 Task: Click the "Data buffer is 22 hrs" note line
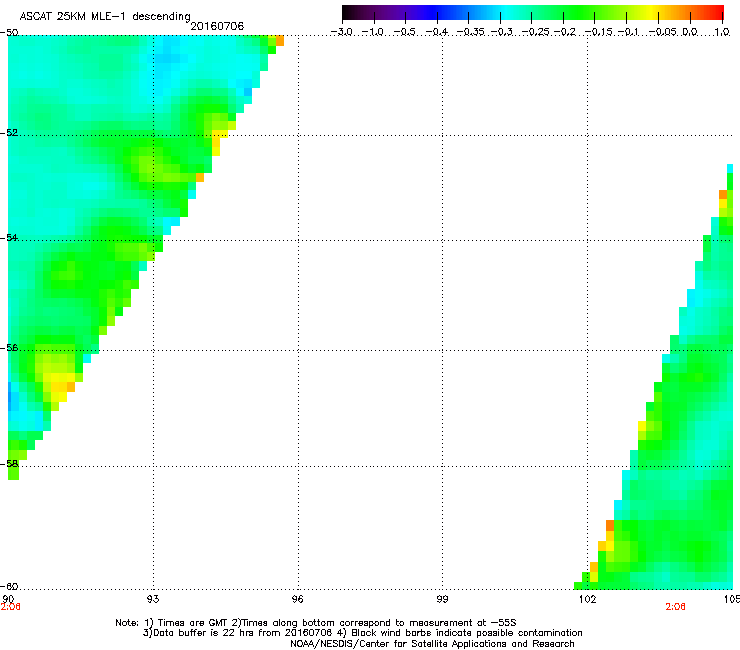(362, 633)
